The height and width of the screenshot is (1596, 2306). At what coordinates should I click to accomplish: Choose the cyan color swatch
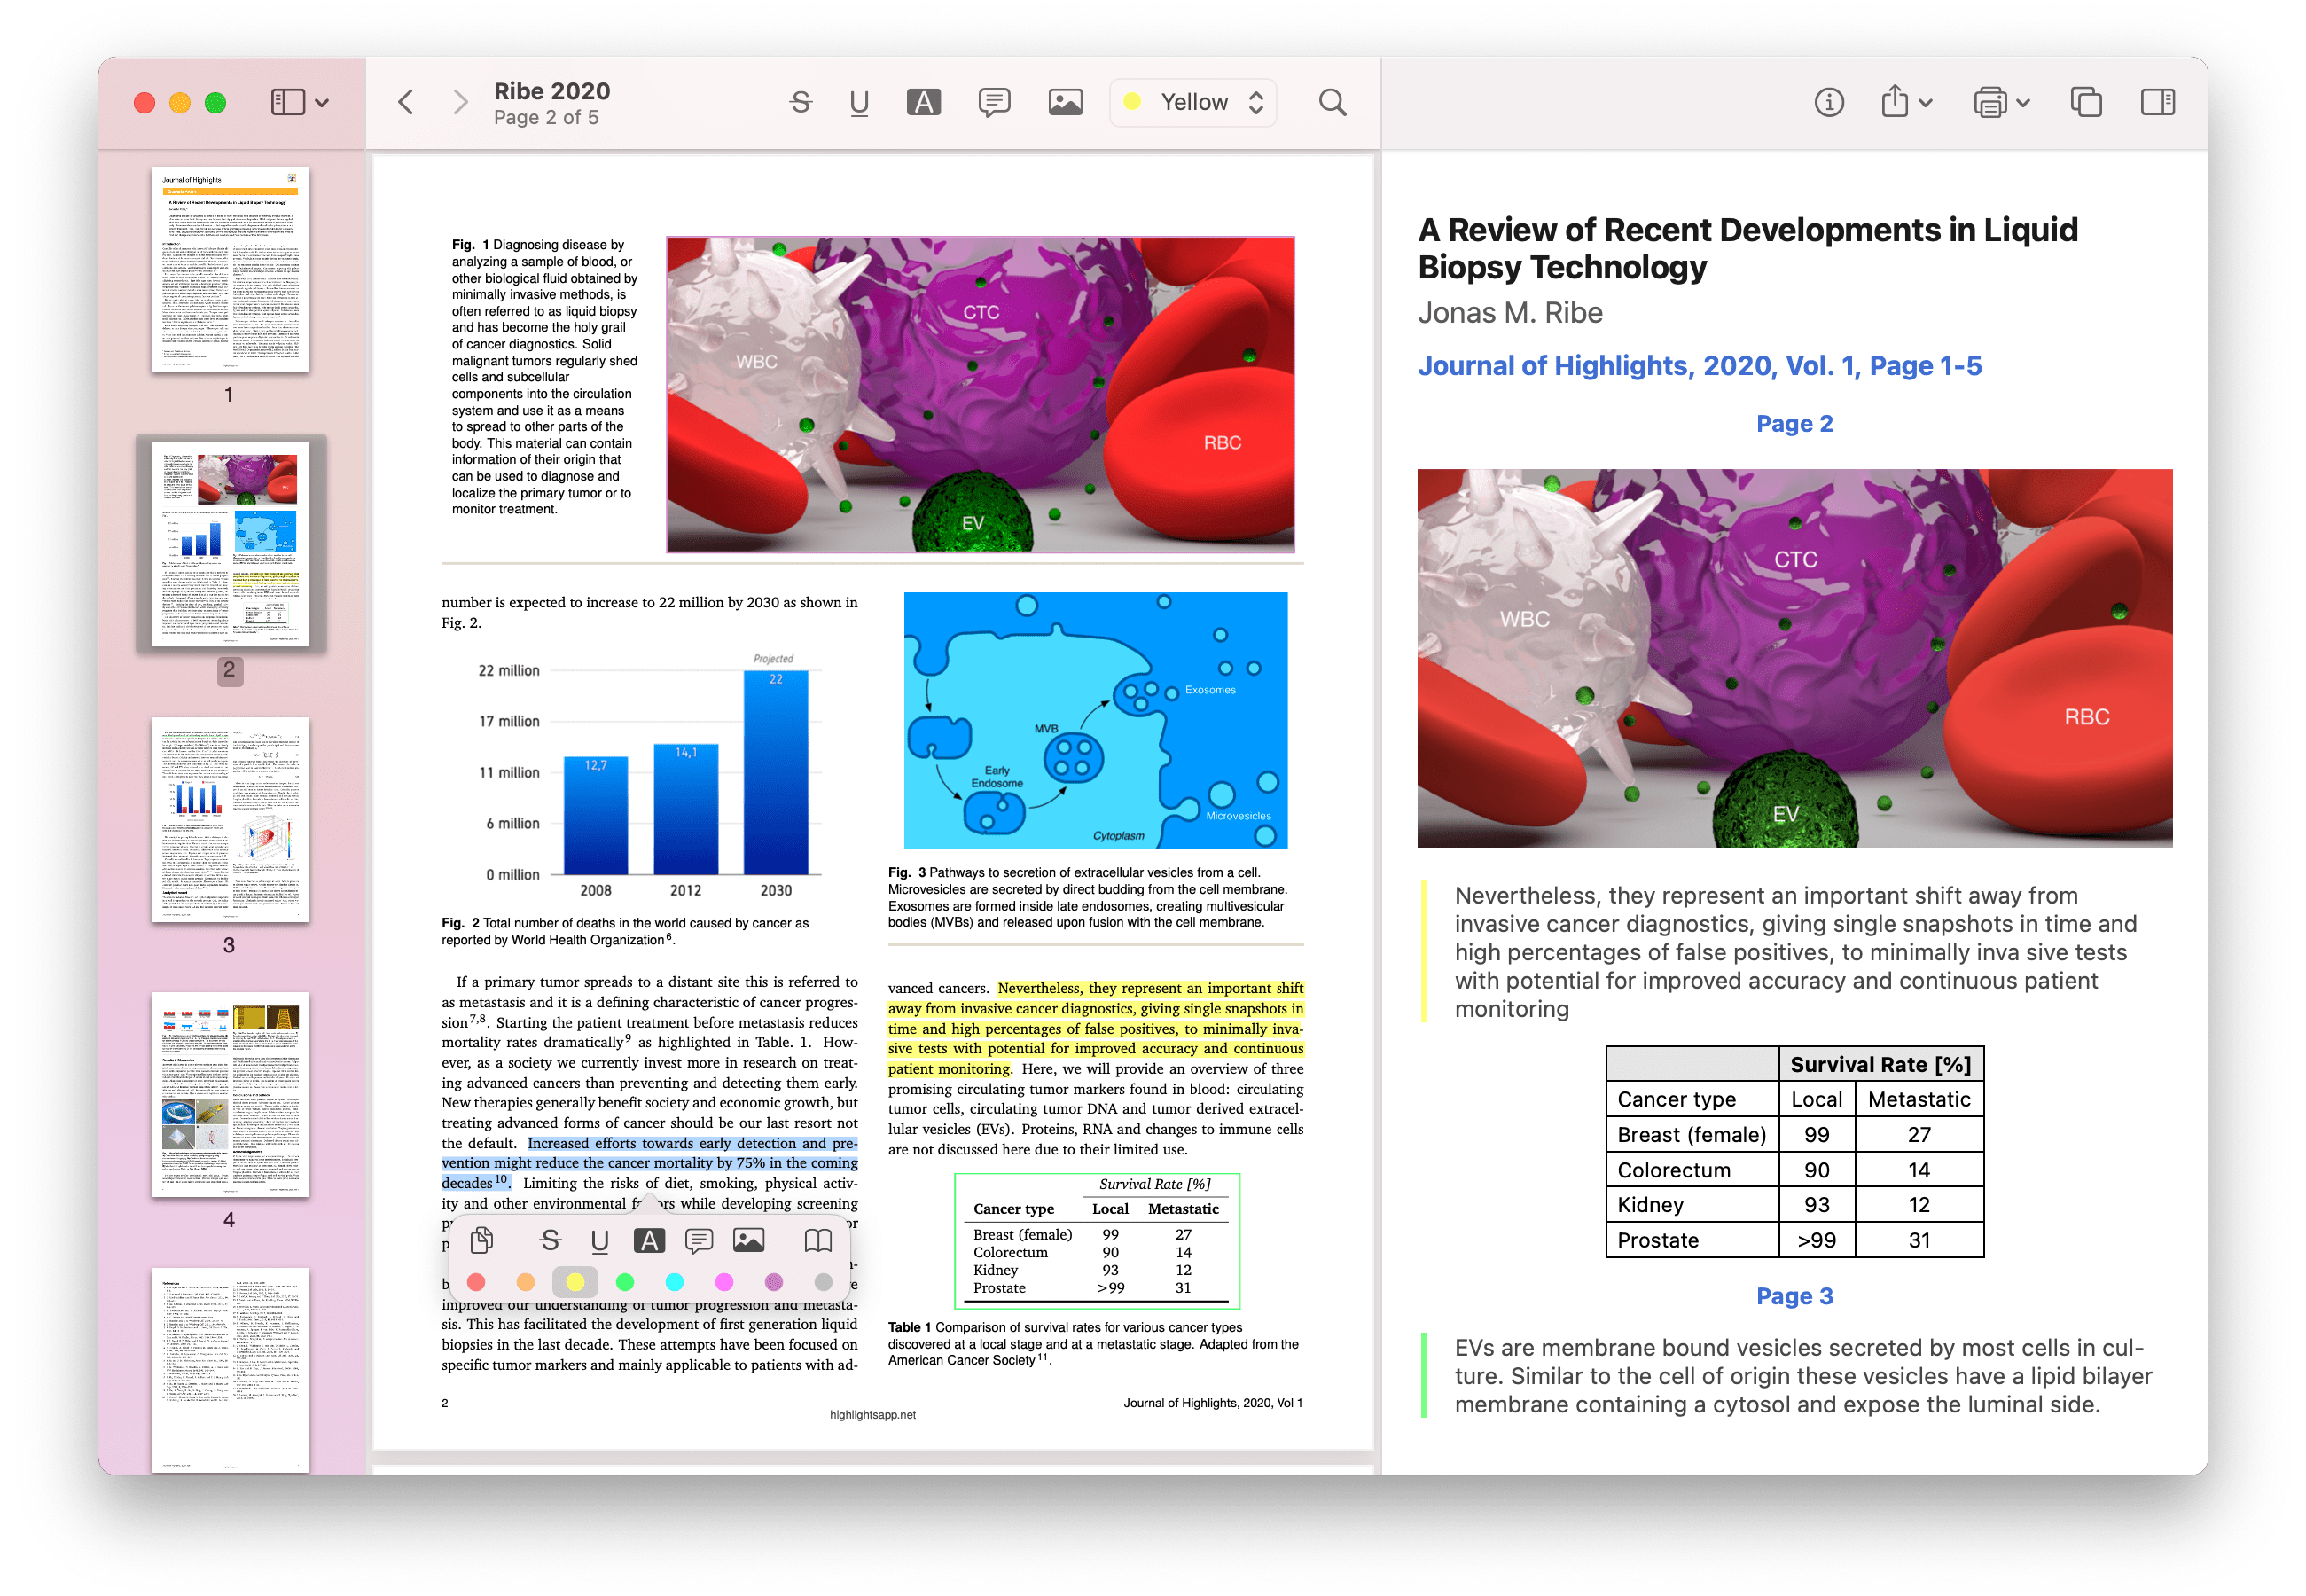point(675,1282)
